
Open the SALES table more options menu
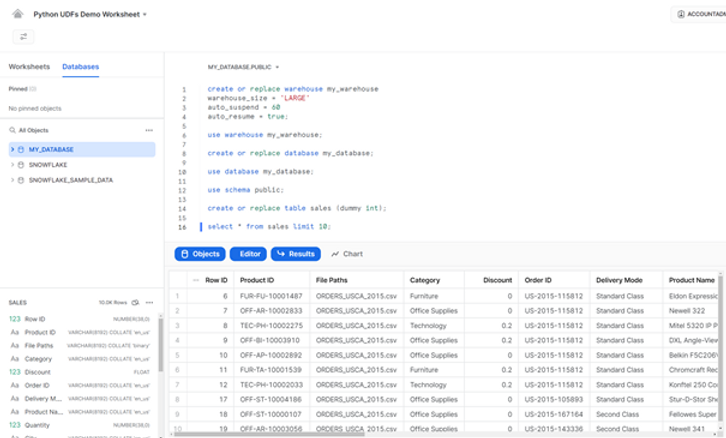coord(149,302)
